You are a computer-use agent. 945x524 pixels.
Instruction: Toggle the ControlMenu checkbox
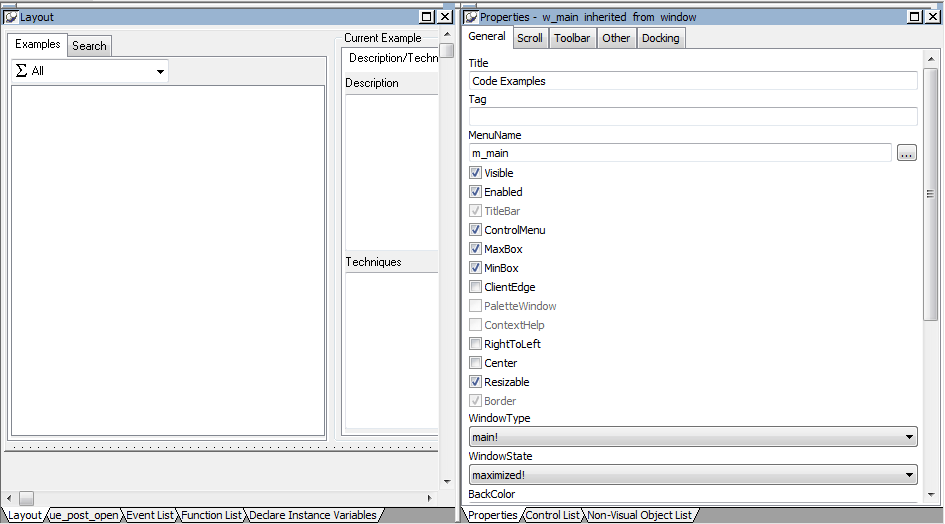(476, 230)
